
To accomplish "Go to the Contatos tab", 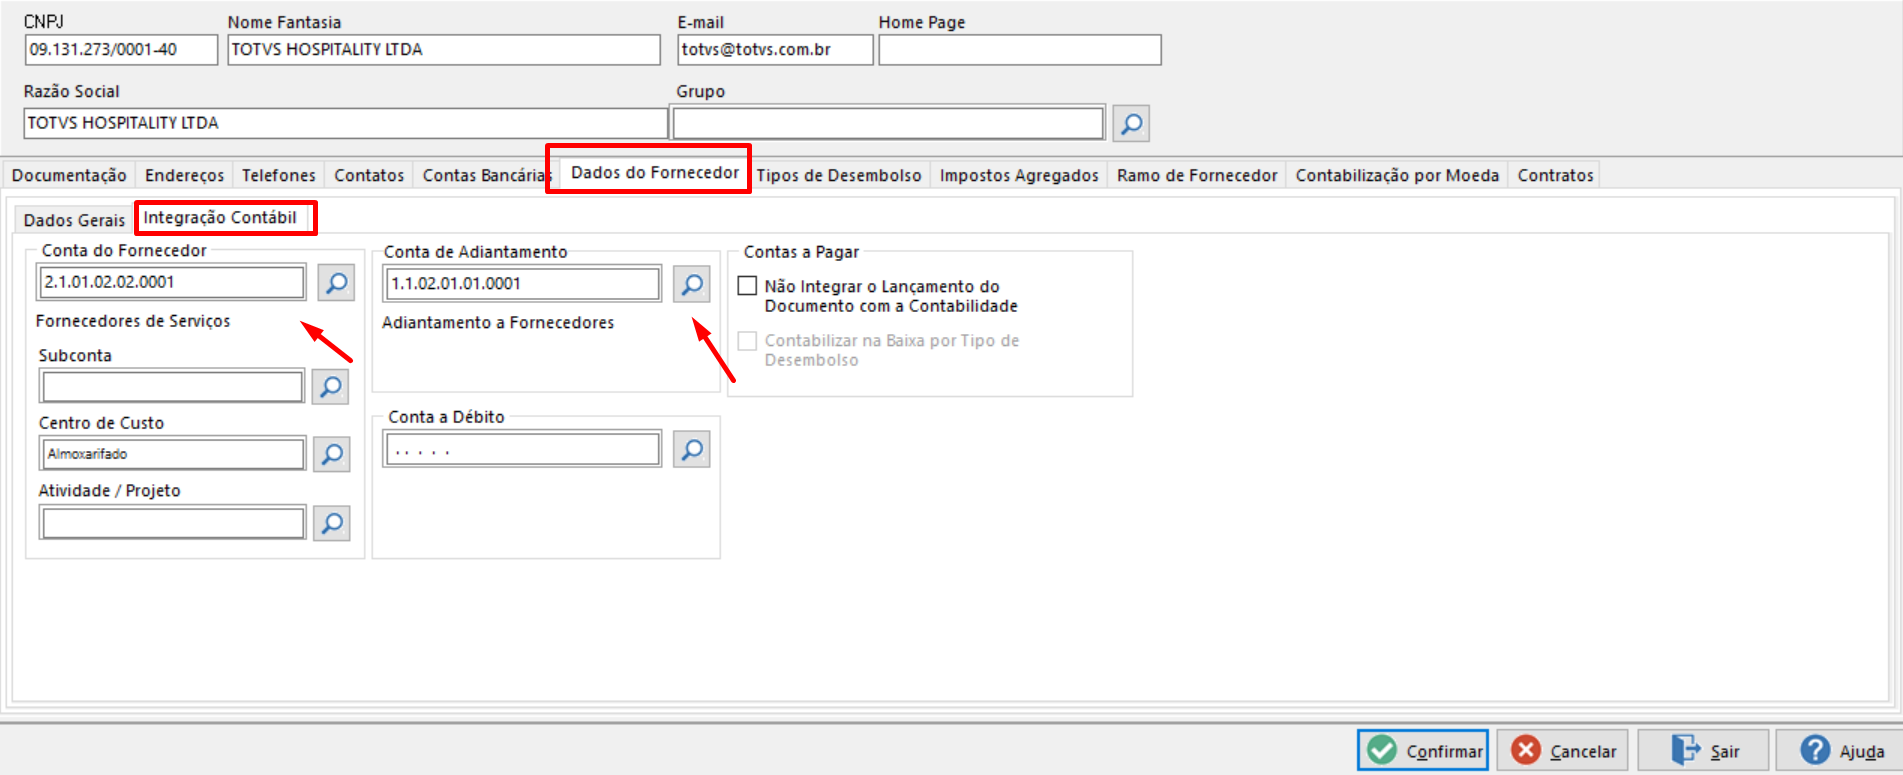I will click(x=369, y=175).
